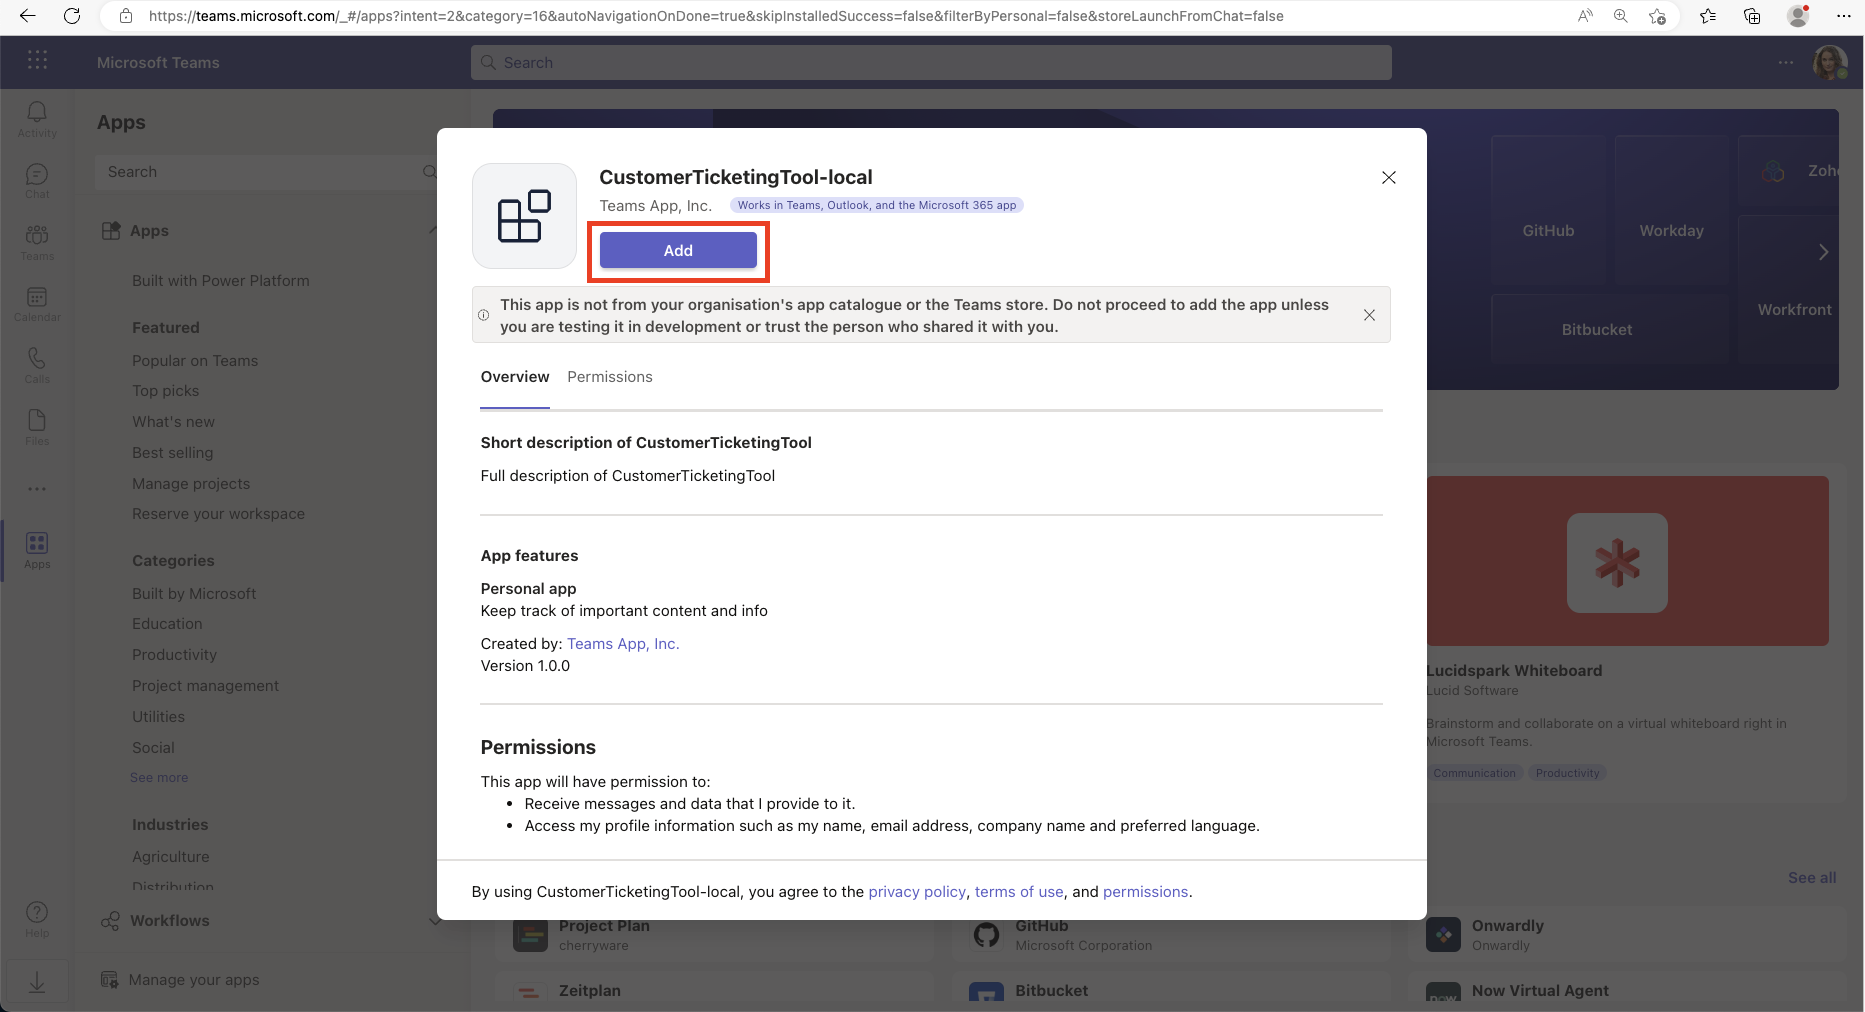Click the browser zoom magnifier icon
The width and height of the screenshot is (1865, 1012).
[1621, 16]
